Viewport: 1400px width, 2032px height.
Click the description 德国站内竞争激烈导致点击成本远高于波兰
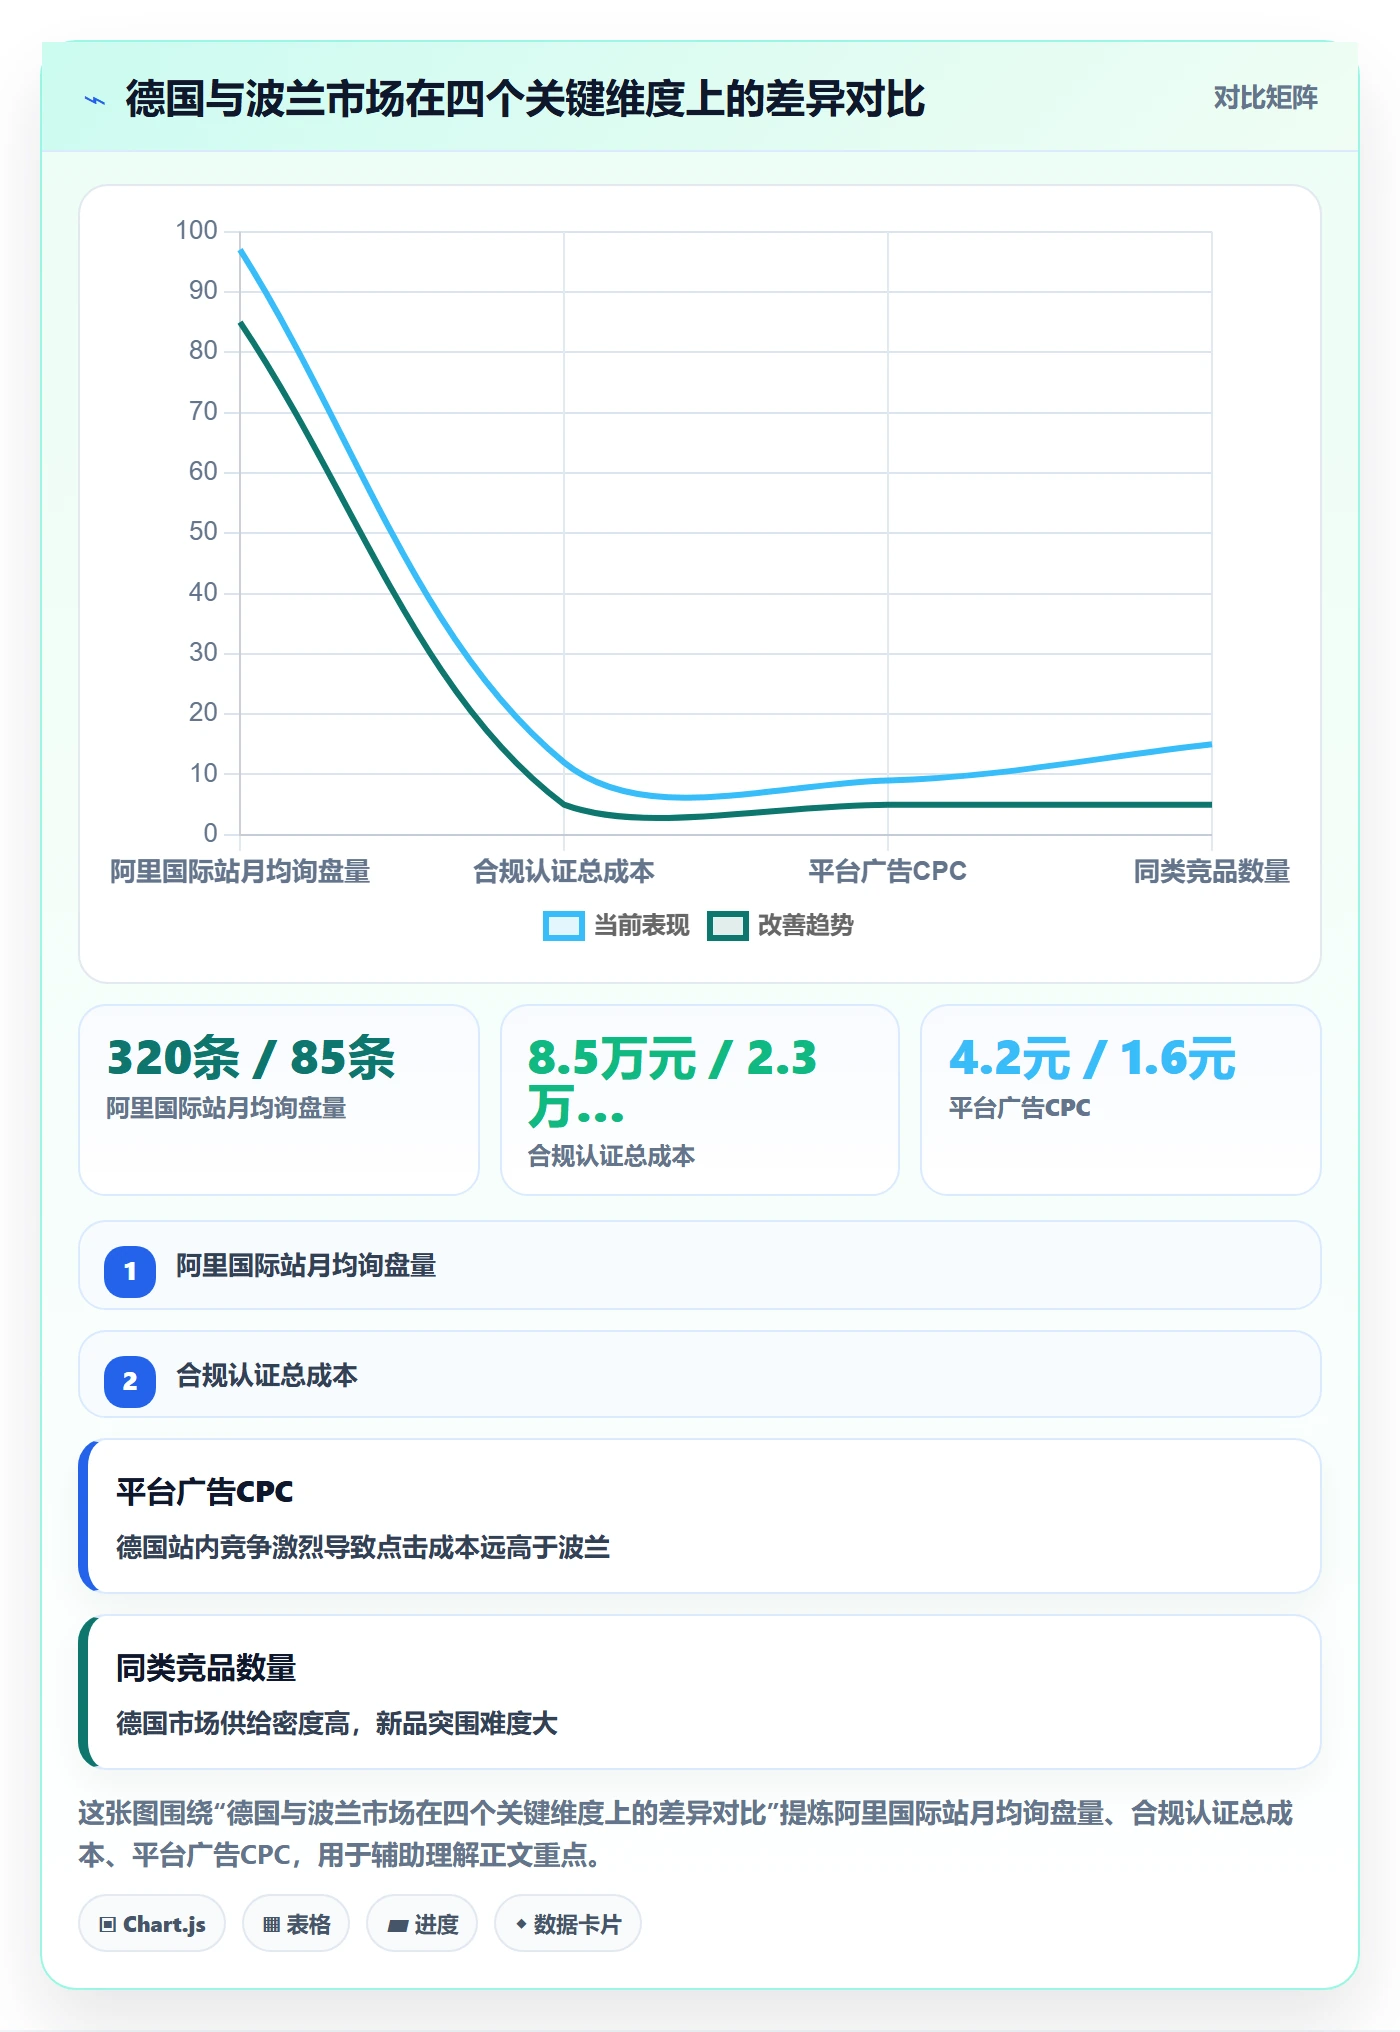(x=363, y=1548)
